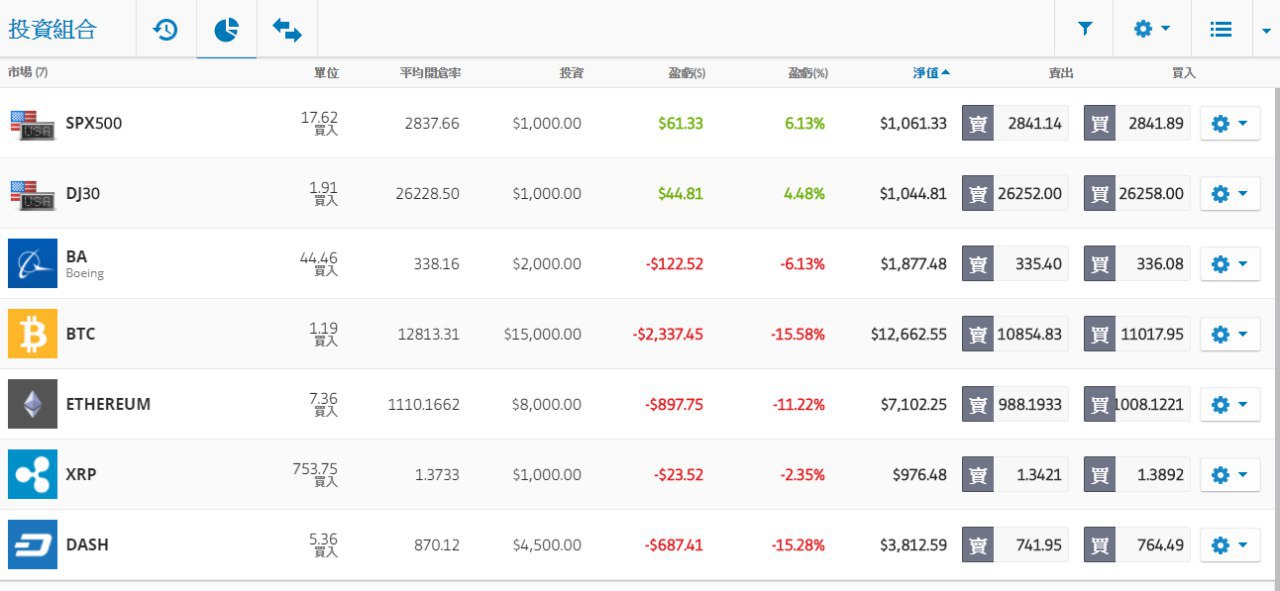
Task: Click the buy button for DJ30 at 26258.00
Action: point(1137,194)
